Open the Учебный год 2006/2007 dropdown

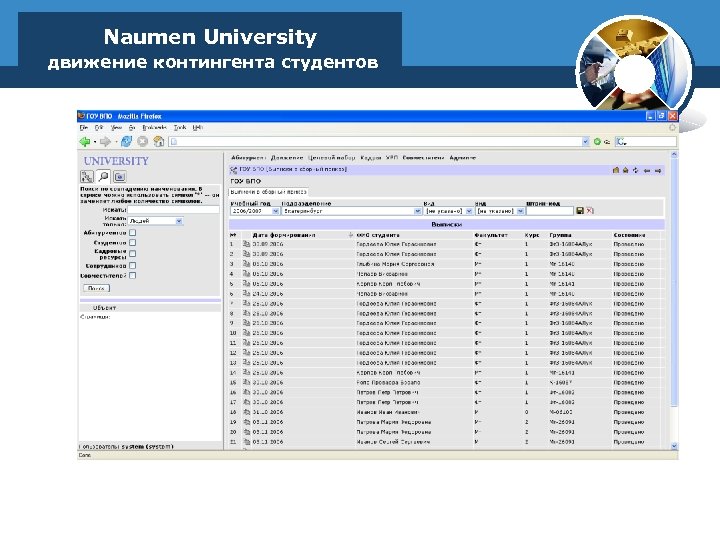tap(255, 211)
